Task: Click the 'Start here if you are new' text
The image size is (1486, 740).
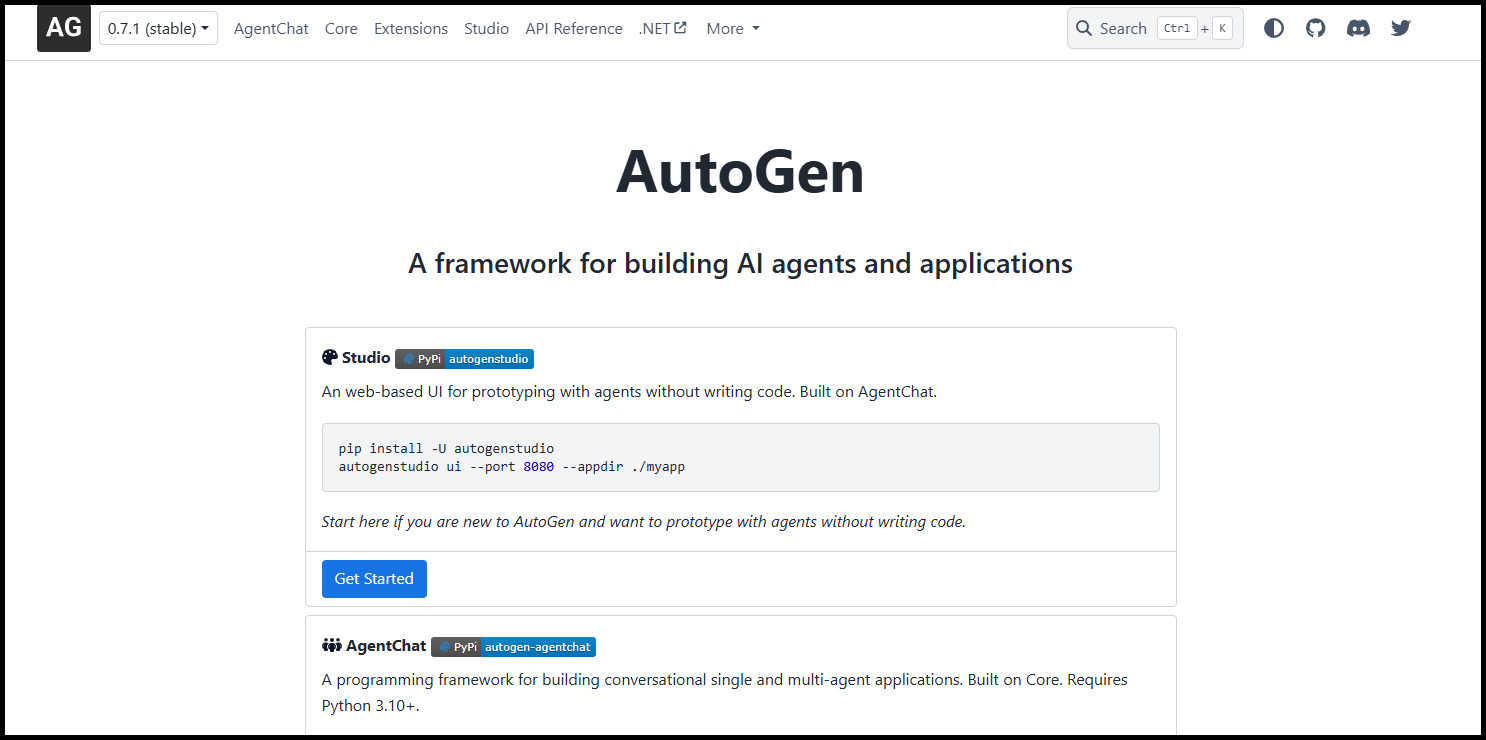Action: click(644, 521)
